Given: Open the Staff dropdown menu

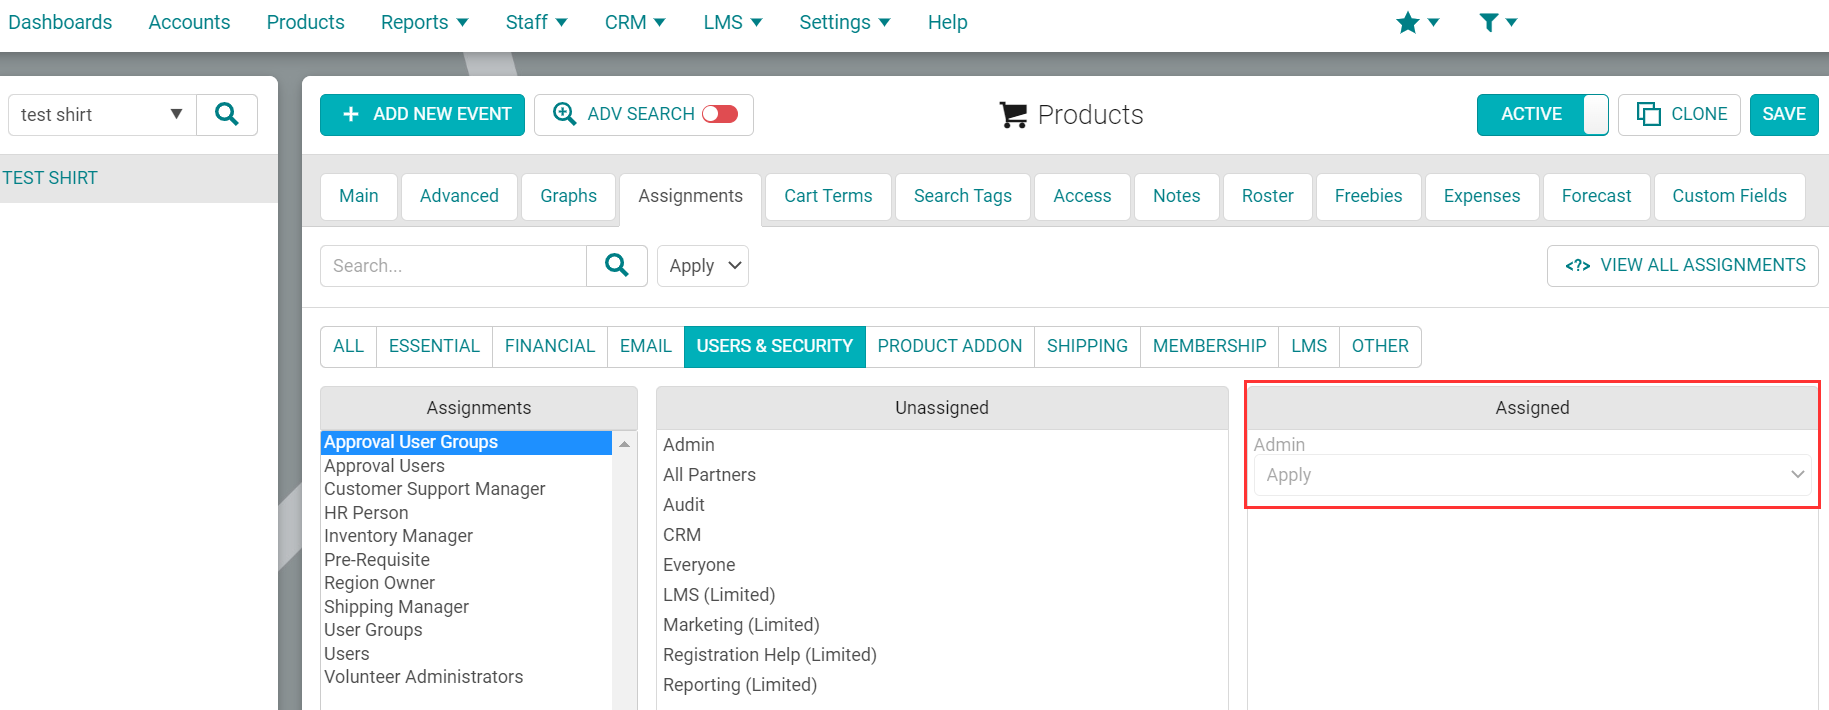Looking at the screenshot, I should point(537,22).
